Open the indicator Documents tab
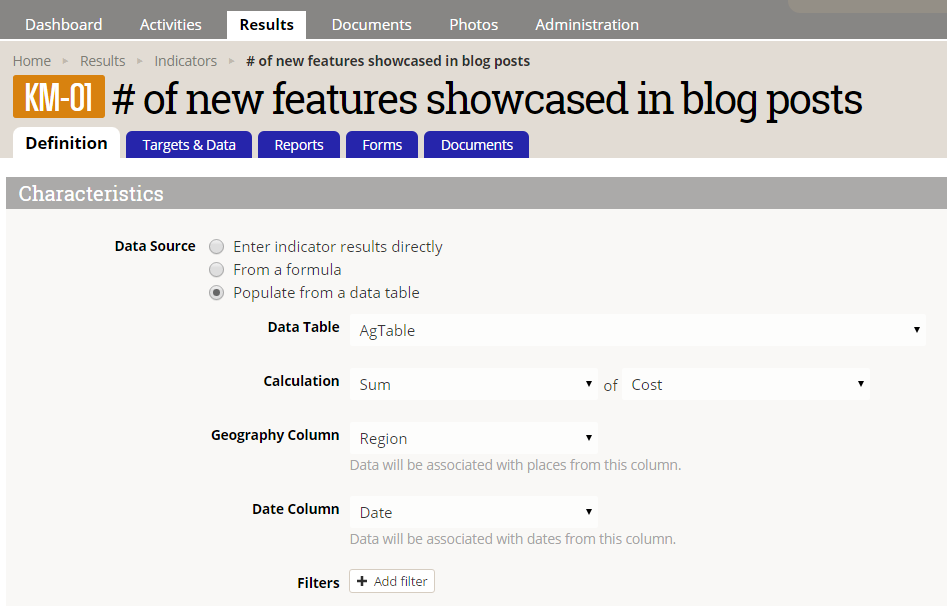947x606 pixels. [x=477, y=145]
